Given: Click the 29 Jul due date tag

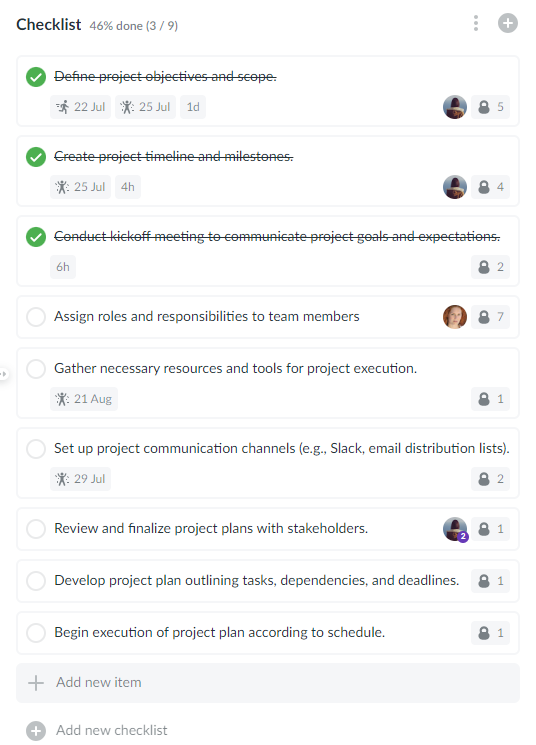Looking at the screenshot, I should point(80,478).
